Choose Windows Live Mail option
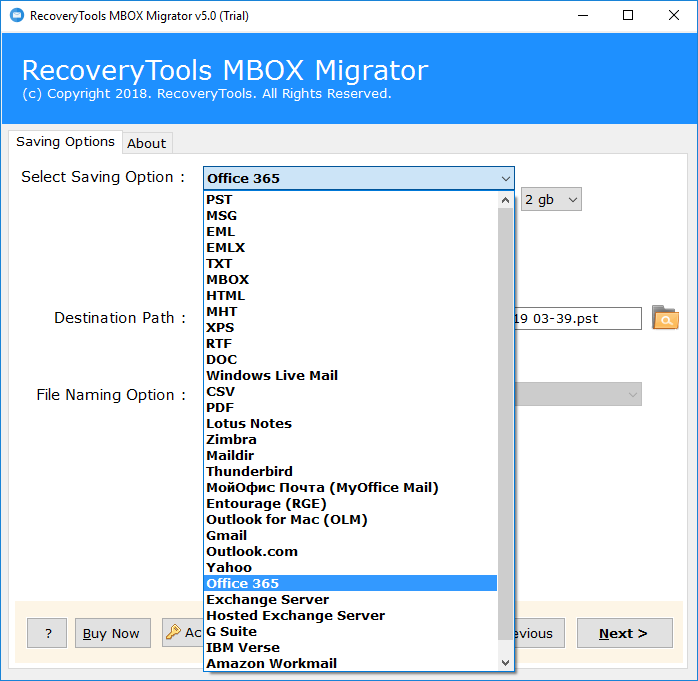The image size is (698, 681). coord(350,375)
